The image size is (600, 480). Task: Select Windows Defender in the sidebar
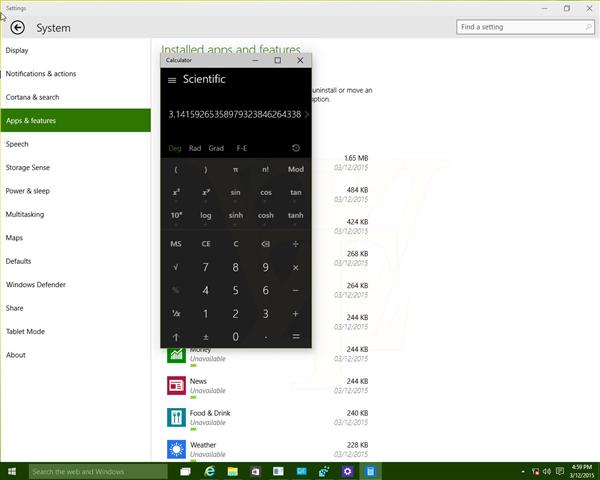click(x=35, y=285)
